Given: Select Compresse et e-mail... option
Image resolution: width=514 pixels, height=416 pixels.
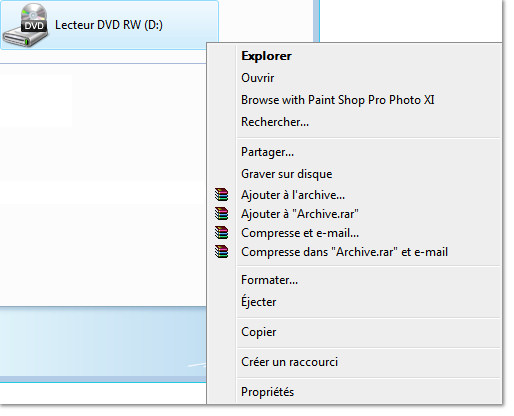Looking at the screenshot, I should coord(300,233).
